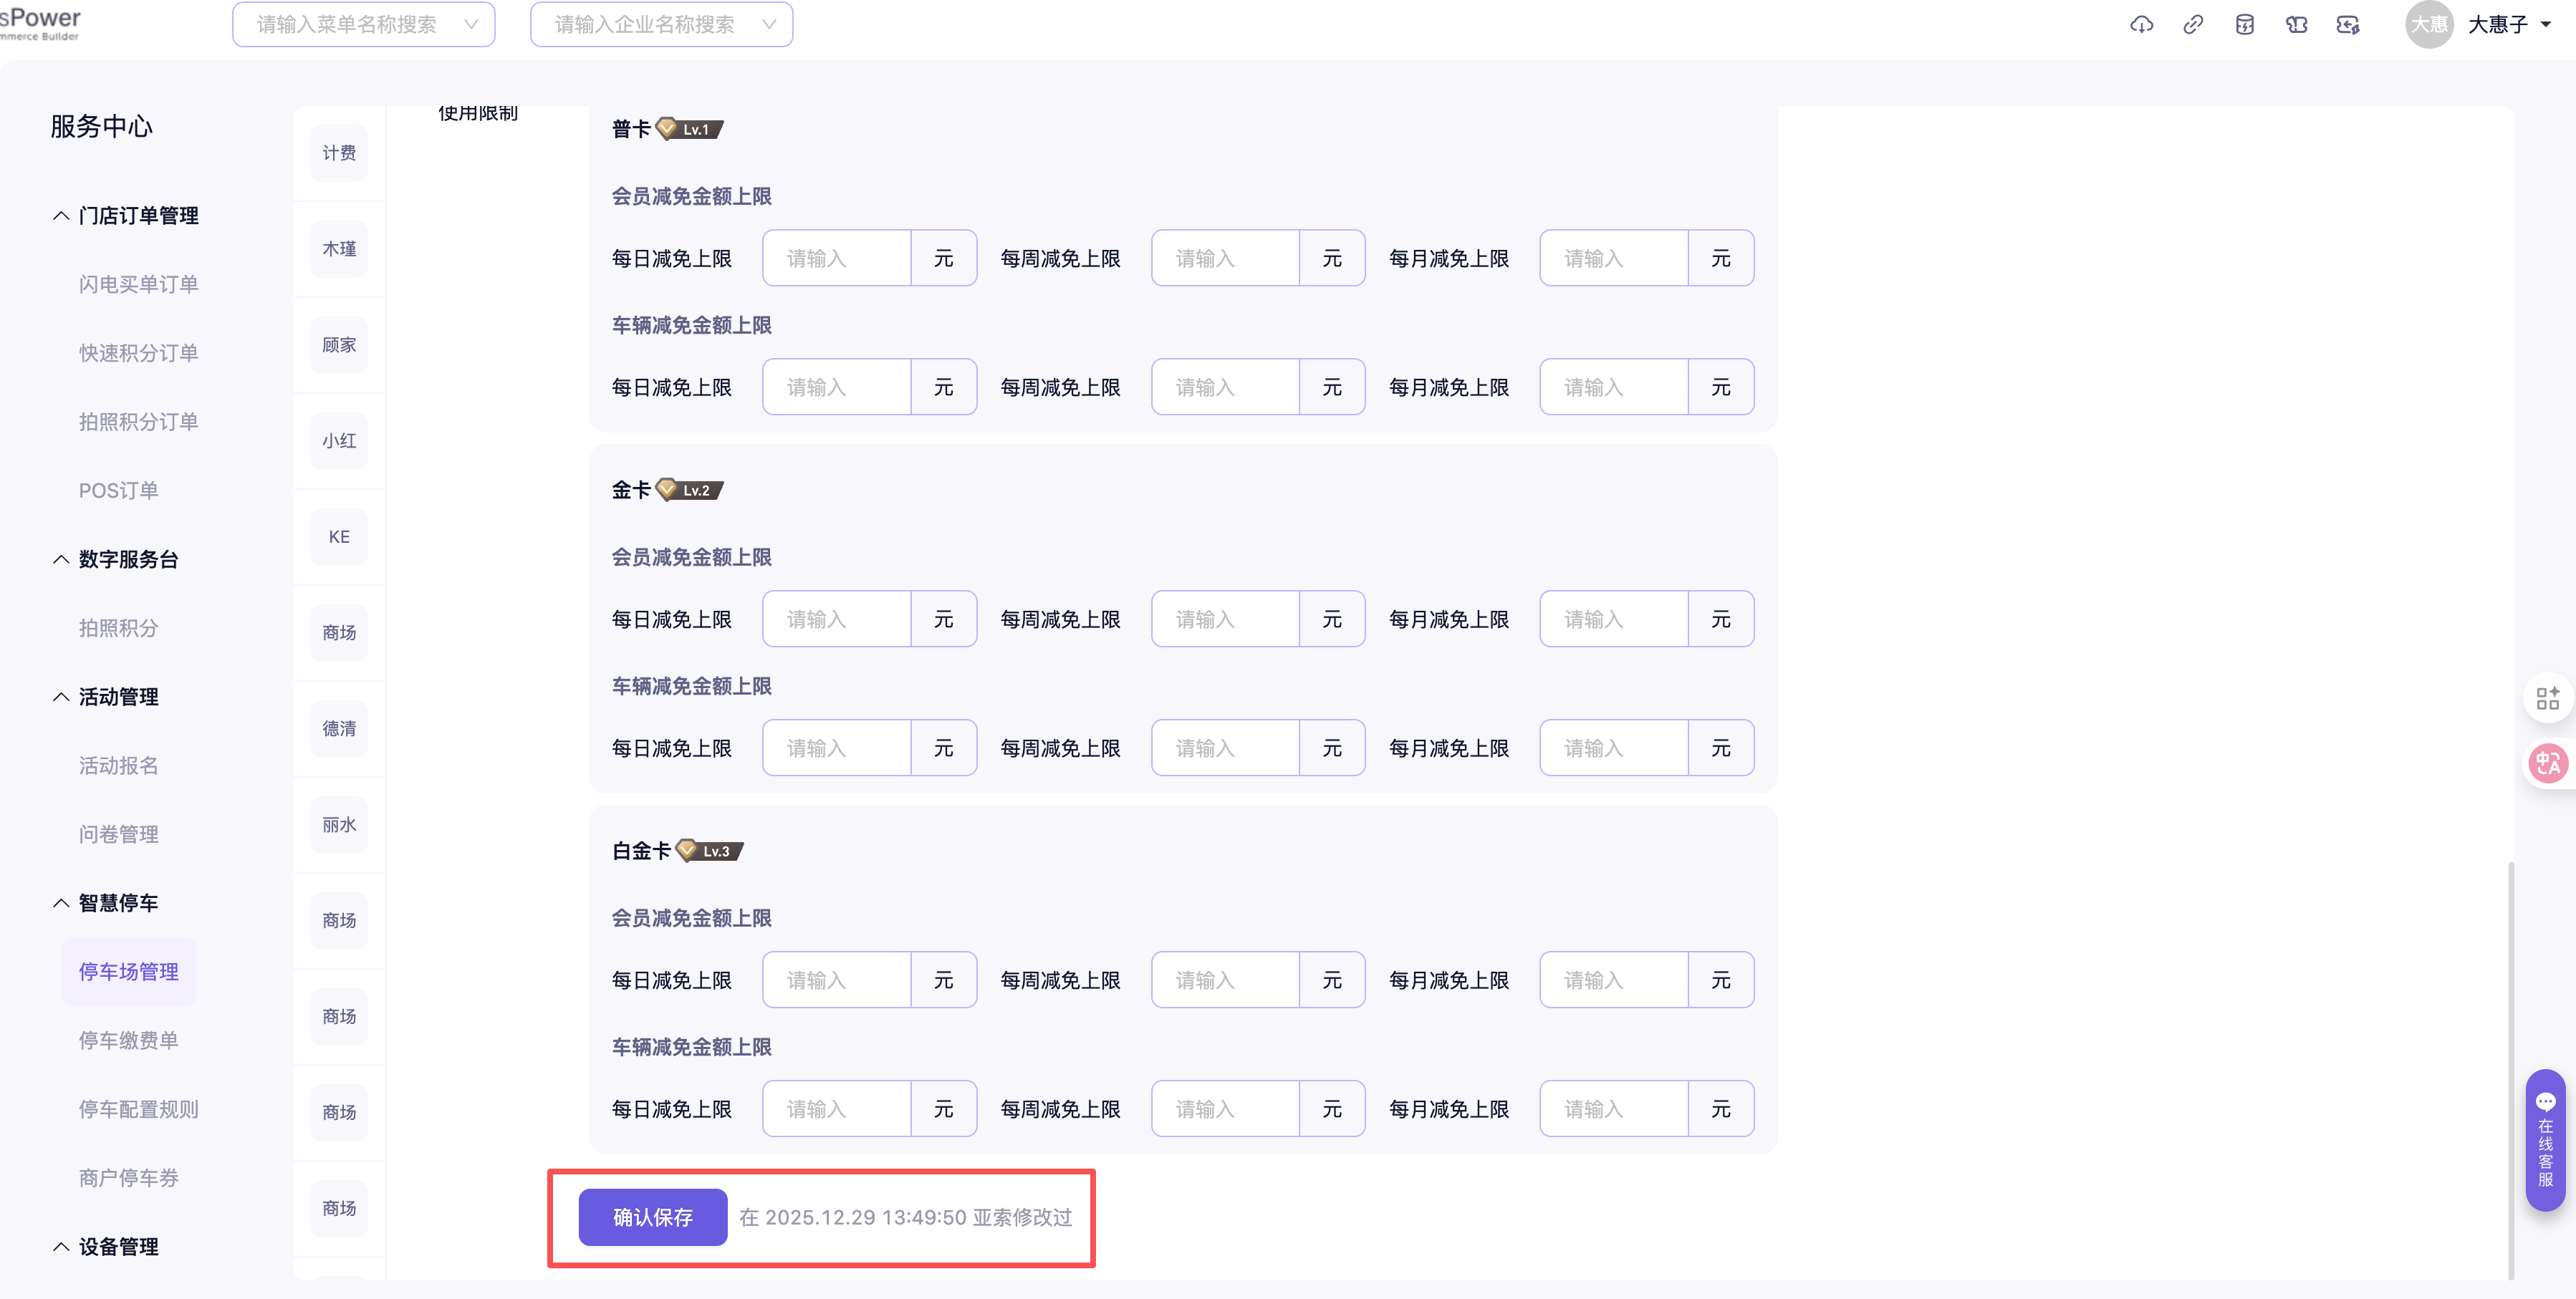Click the cloud download icon in header
2576x1299 pixels.
[2141, 25]
